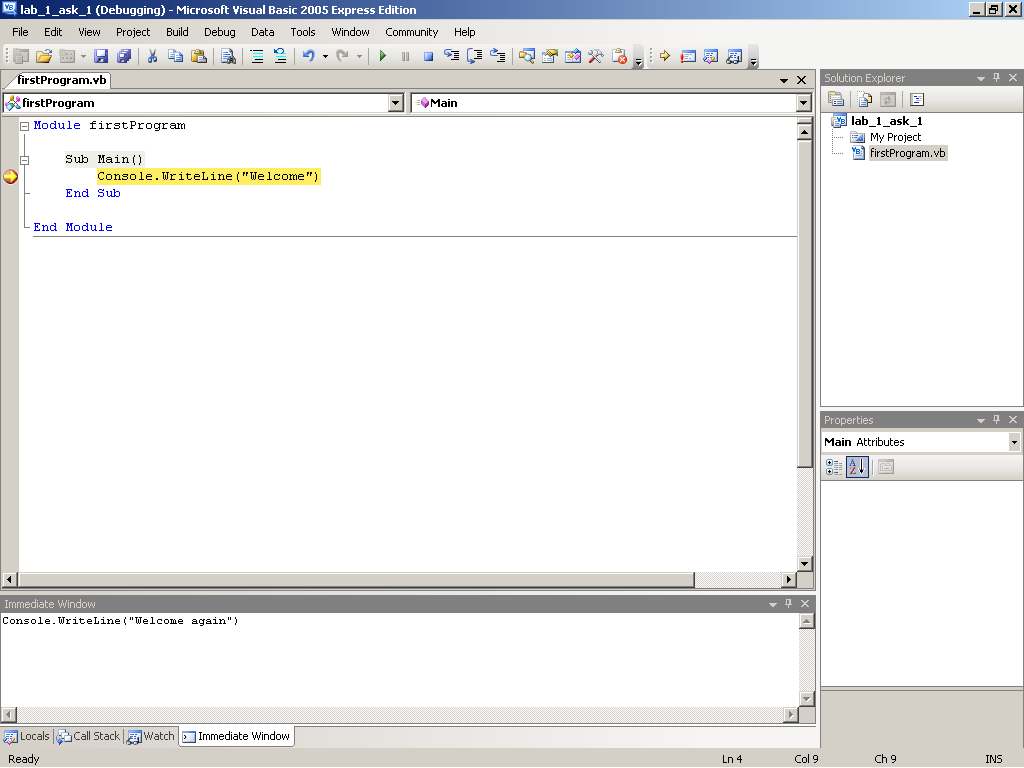This screenshot has height=768, width=1024.
Task: Select the firstProgram.vb editor tab
Action: [61, 80]
